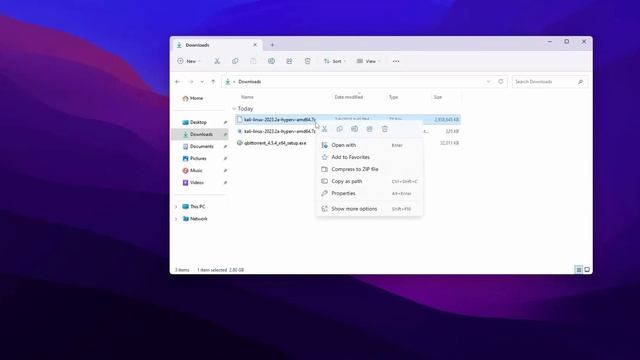Open the View dropdown
This screenshot has height=360, width=640.
(368, 61)
